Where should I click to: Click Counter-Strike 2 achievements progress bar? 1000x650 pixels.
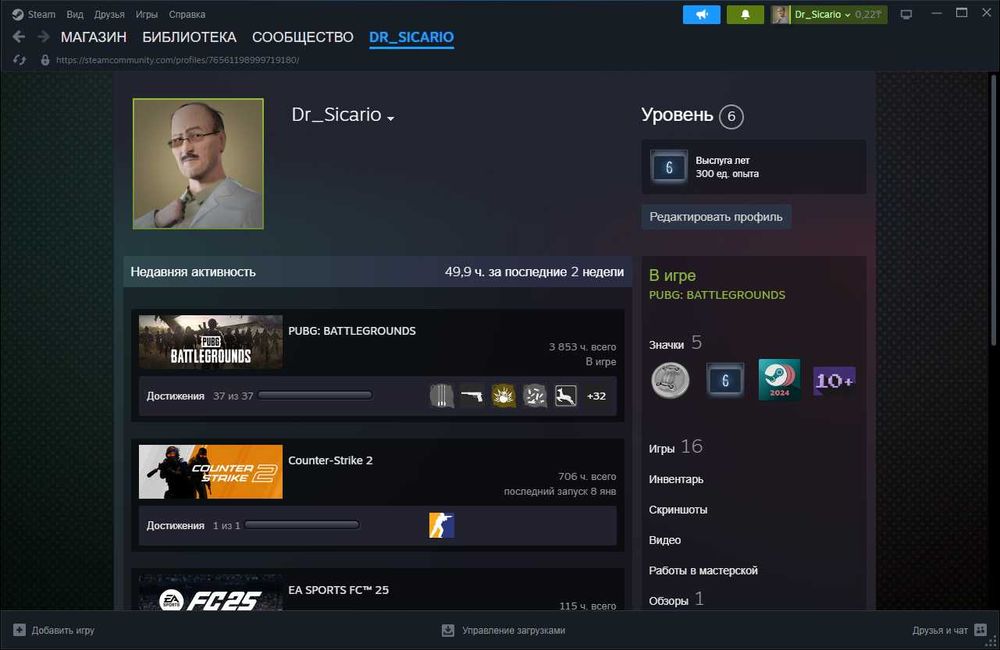tap(302, 525)
